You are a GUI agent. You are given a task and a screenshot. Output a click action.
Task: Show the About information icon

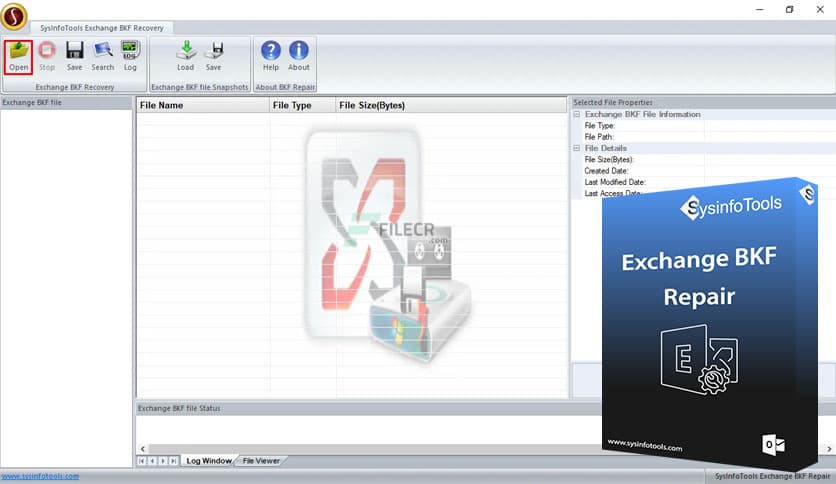pyautogui.click(x=299, y=57)
